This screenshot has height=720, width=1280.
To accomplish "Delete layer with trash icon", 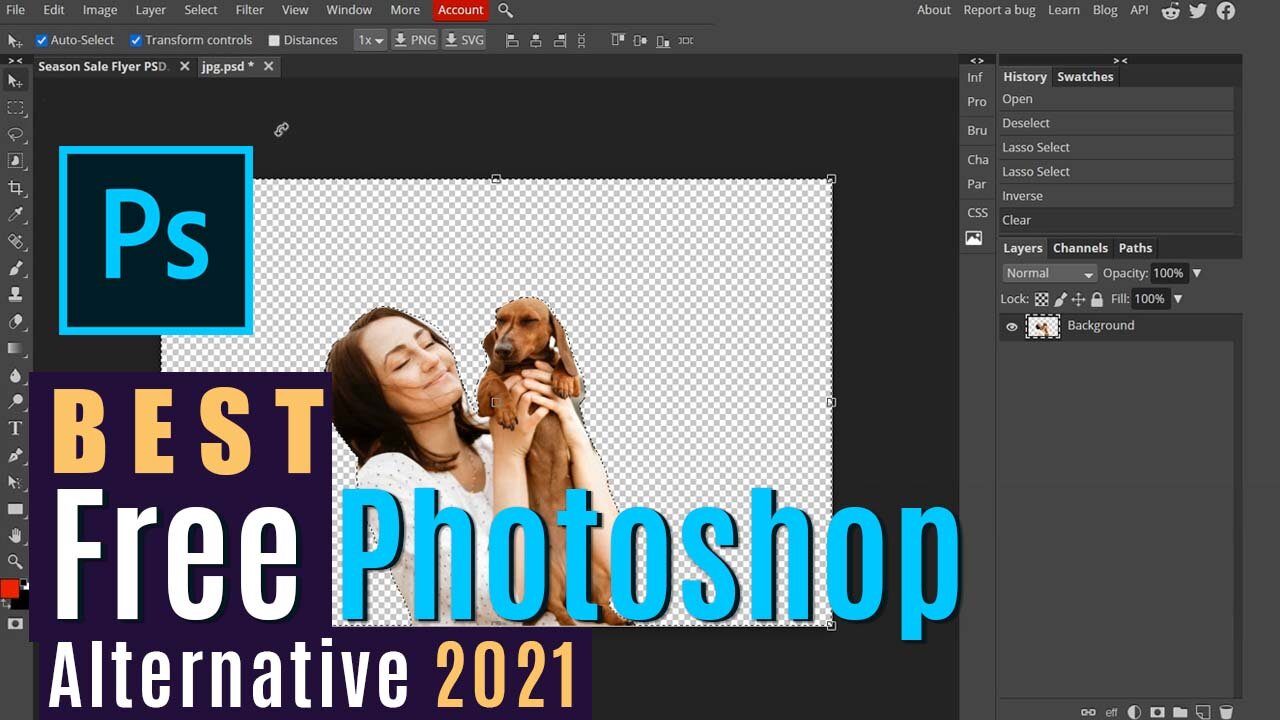I will click(x=1225, y=712).
